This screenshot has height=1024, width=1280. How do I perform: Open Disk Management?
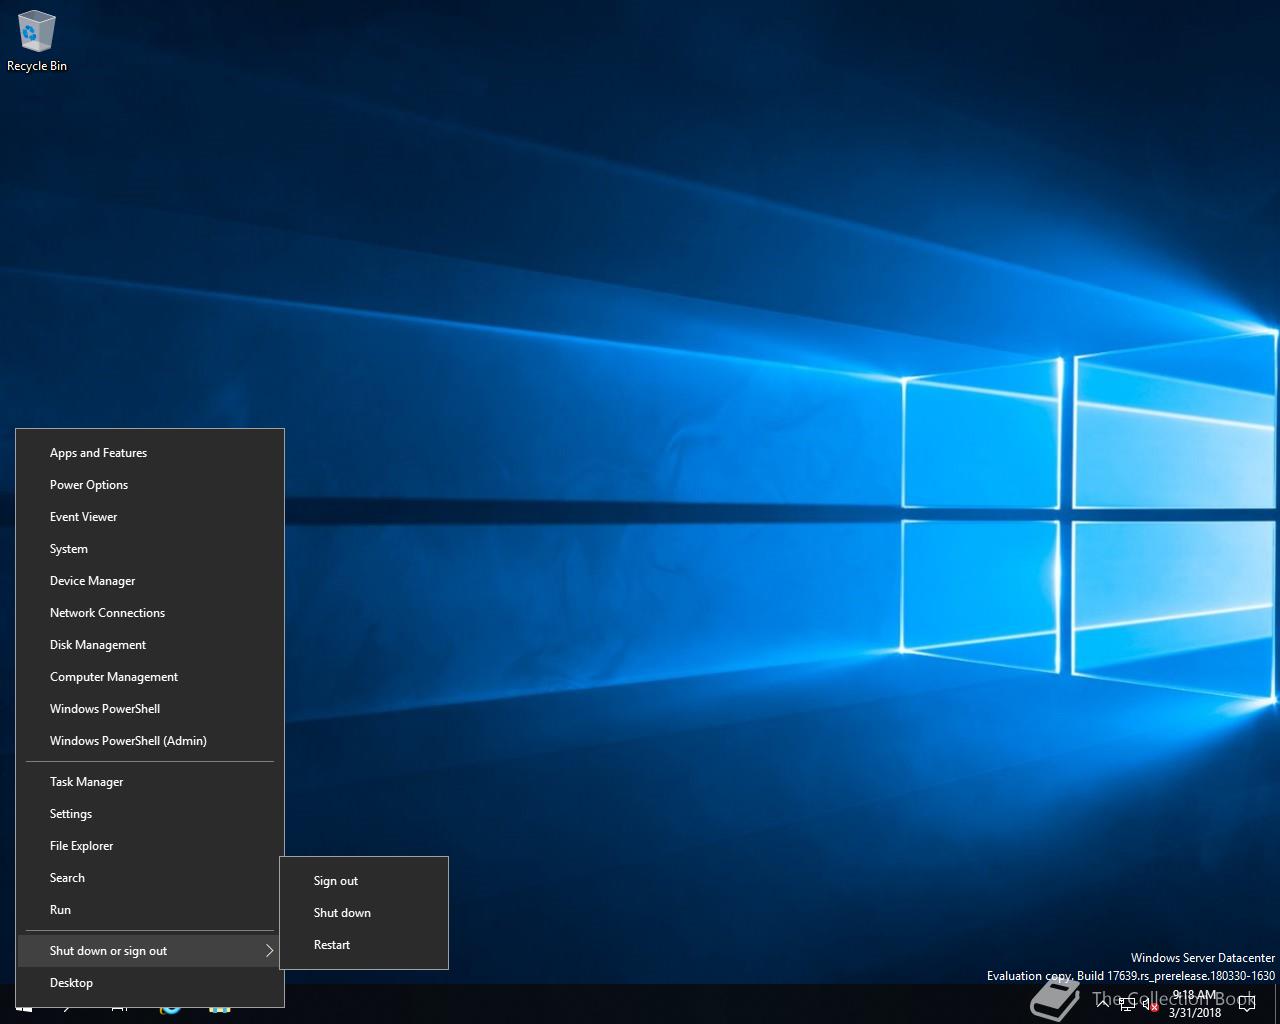[150, 645]
